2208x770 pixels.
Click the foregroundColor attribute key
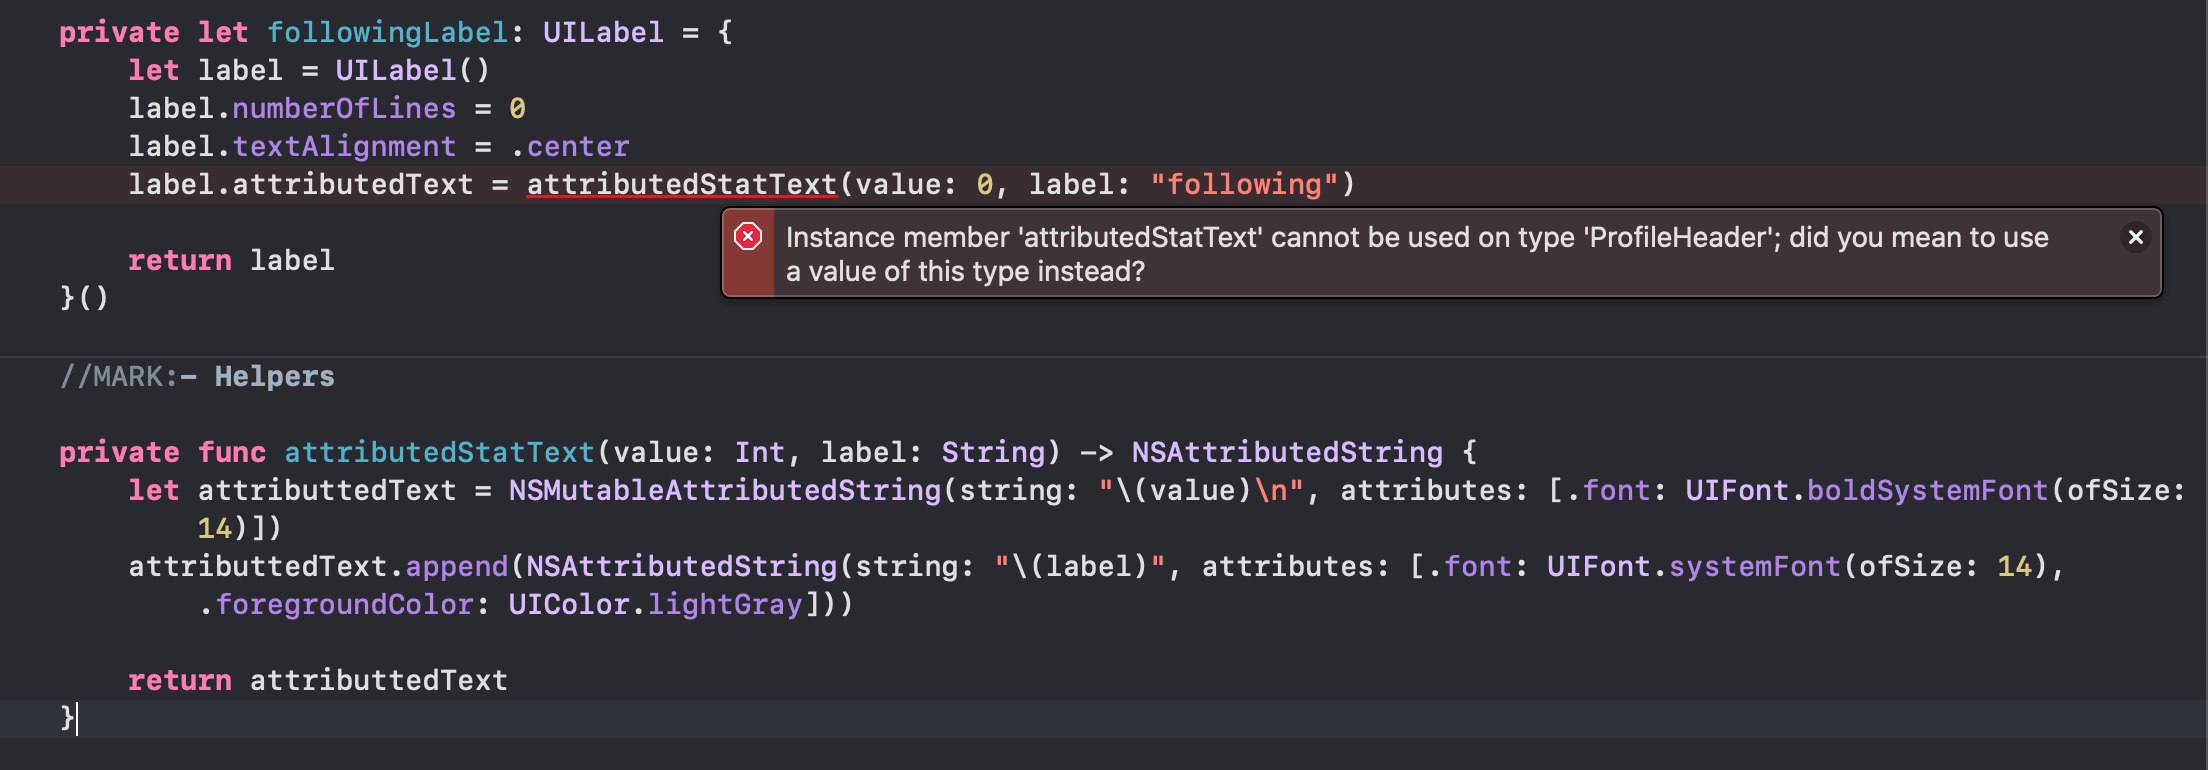[344, 605]
